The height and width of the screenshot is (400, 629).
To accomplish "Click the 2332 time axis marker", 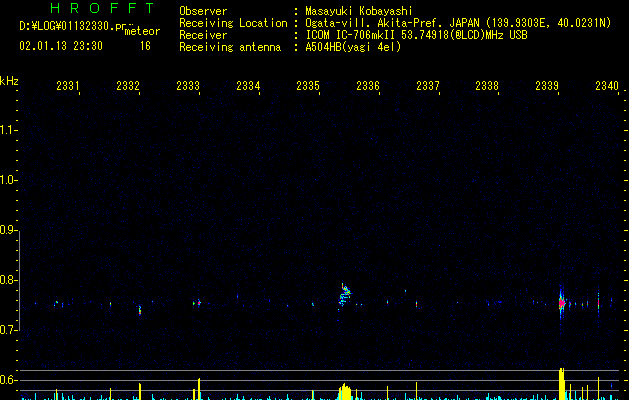I will [x=128, y=85].
